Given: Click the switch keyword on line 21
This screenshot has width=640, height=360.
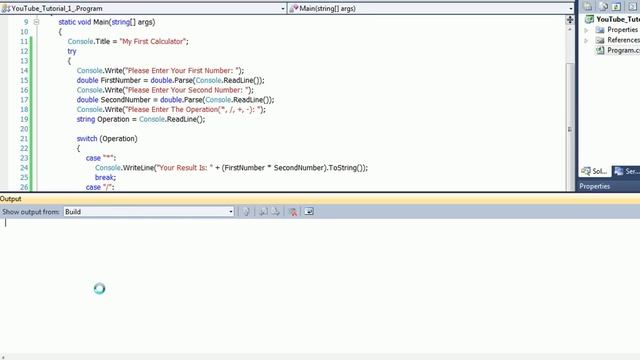Looking at the screenshot, I should pyautogui.click(x=87, y=139).
